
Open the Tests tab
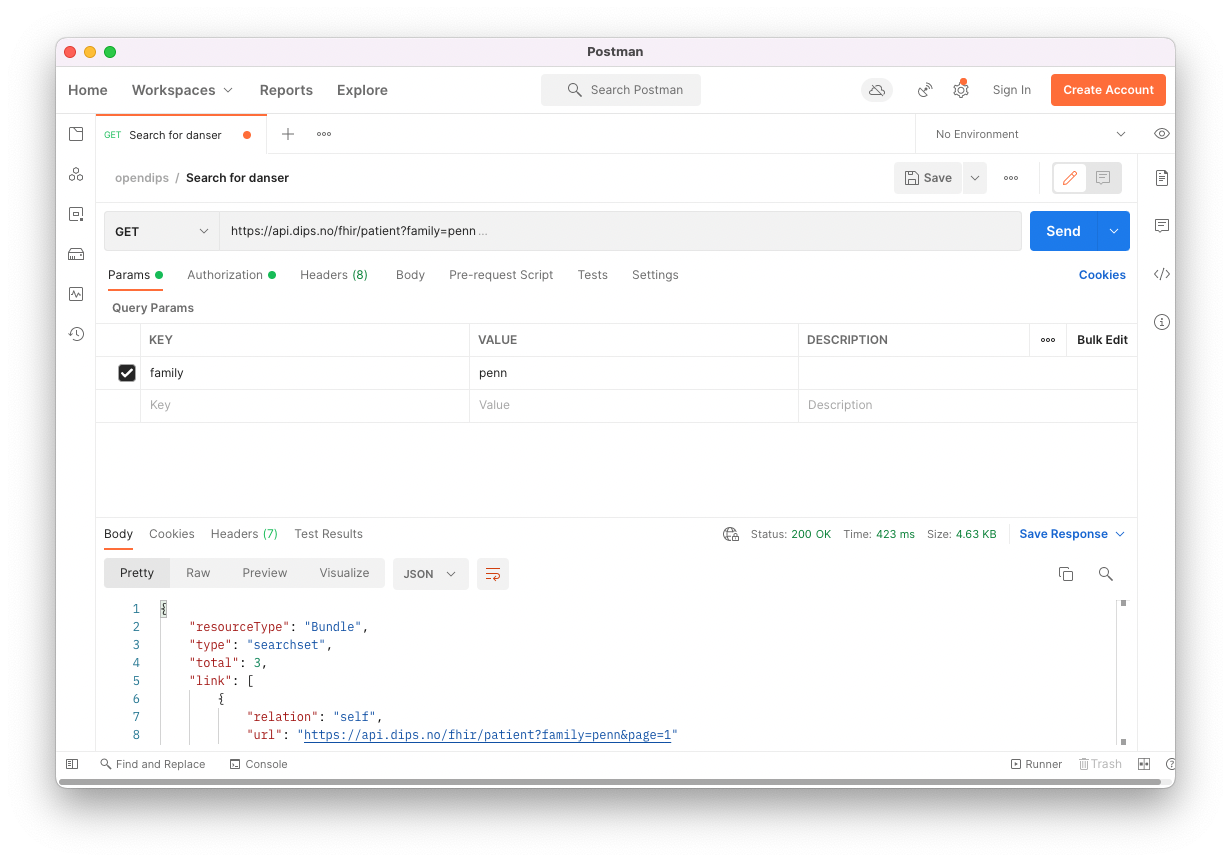point(592,275)
